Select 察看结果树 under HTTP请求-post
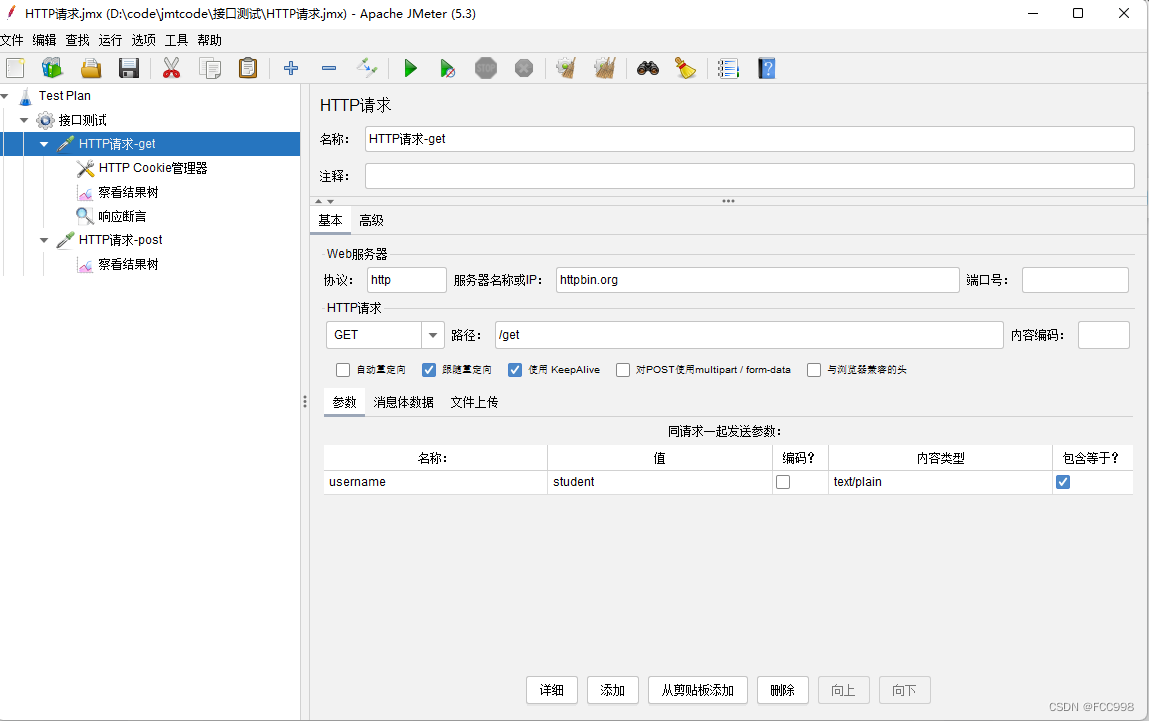 128,265
